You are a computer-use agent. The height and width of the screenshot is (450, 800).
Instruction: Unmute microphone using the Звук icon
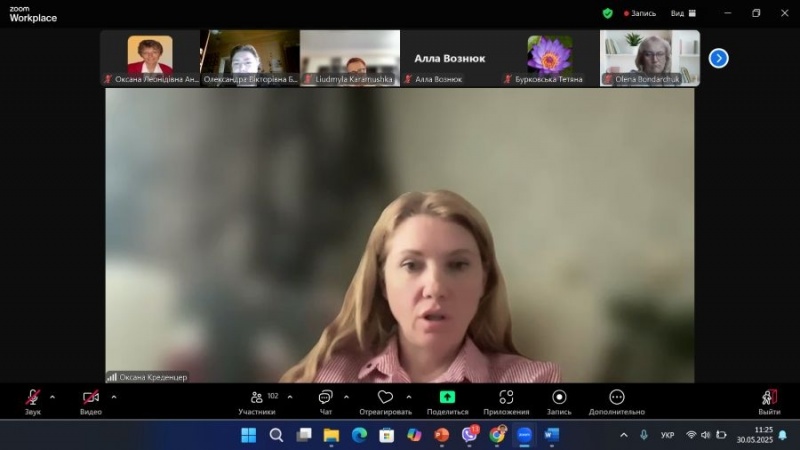click(x=32, y=398)
